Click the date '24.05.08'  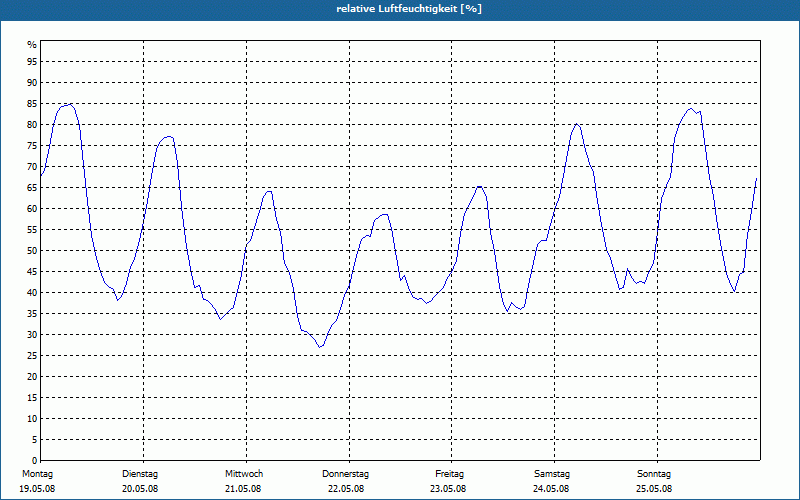click(x=551, y=489)
